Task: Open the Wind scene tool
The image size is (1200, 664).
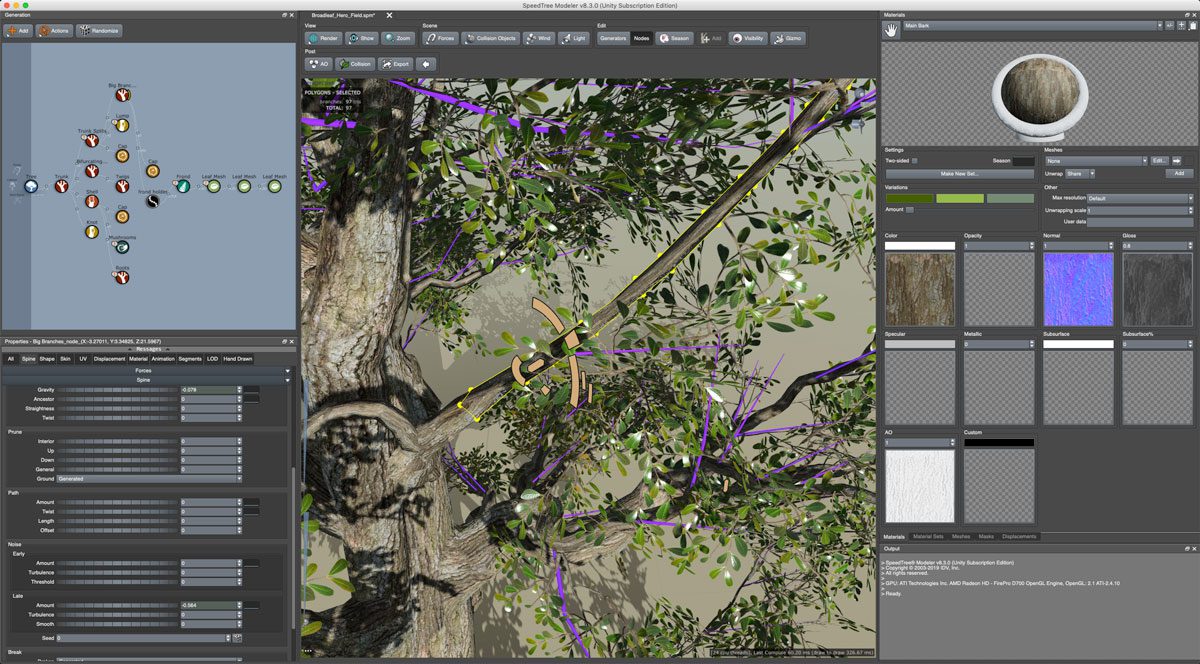Action: [x=538, y=38]
